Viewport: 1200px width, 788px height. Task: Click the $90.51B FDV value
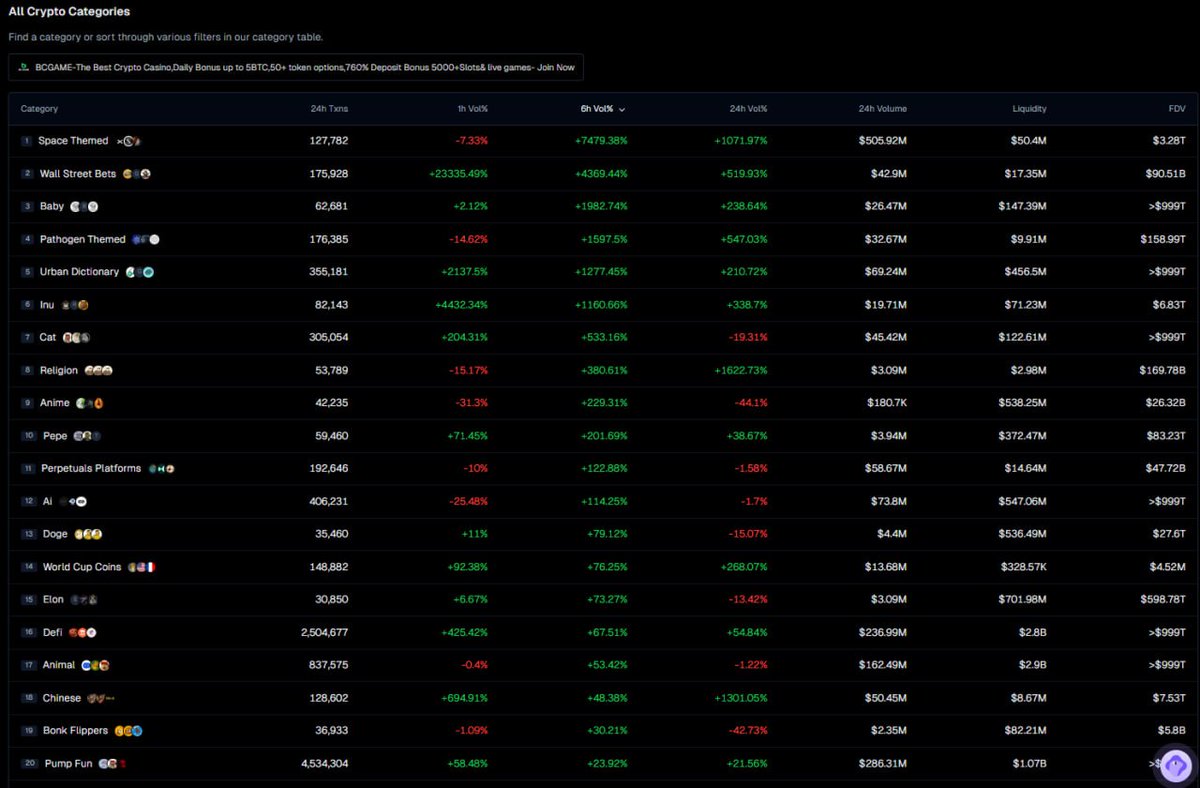tap(1164, 174)
